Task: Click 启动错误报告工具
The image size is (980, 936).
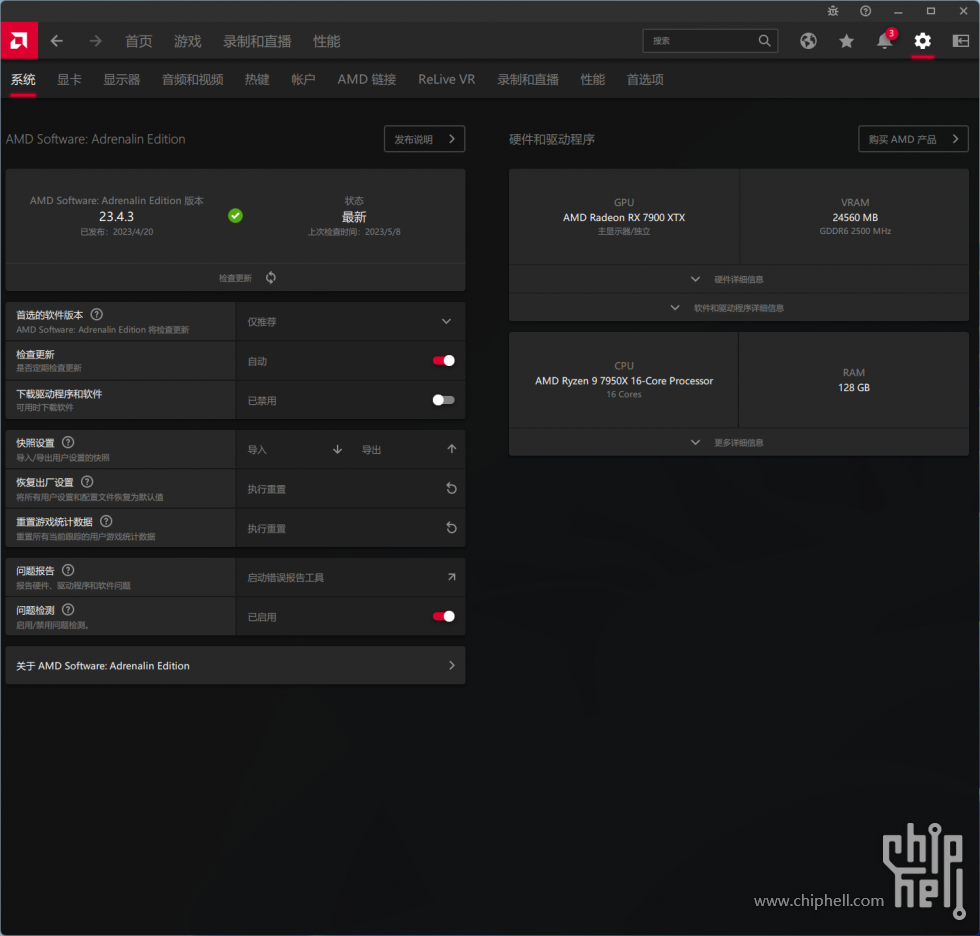Action: pos(286,577)
